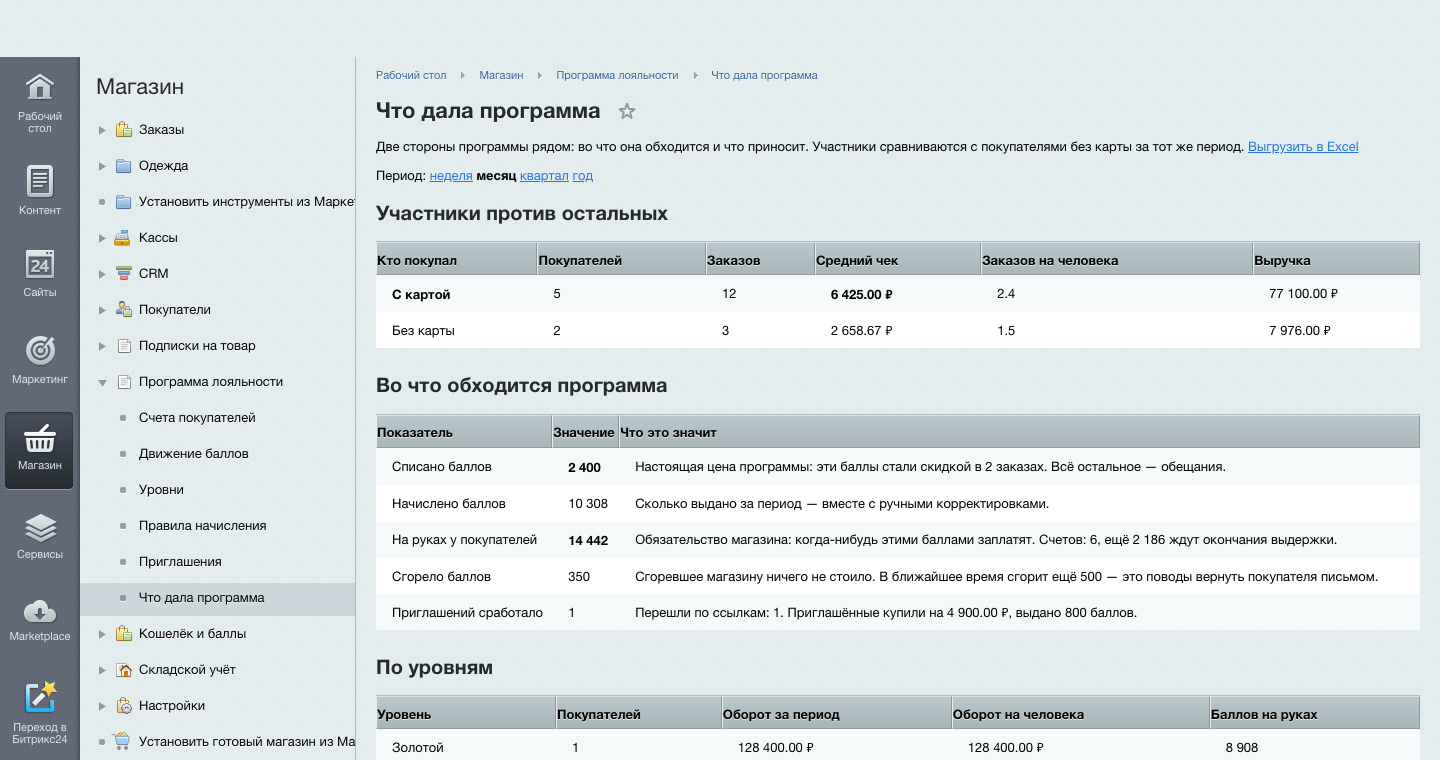Go to Рабочий стол breadcrumb

[x=411, y=75]
